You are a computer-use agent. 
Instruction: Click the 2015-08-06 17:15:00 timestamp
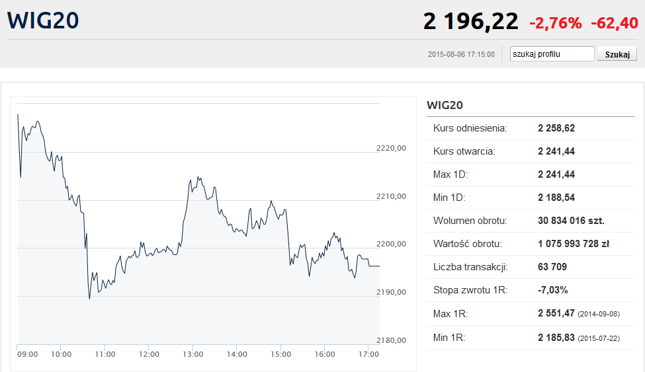click(x=461, y=54)
